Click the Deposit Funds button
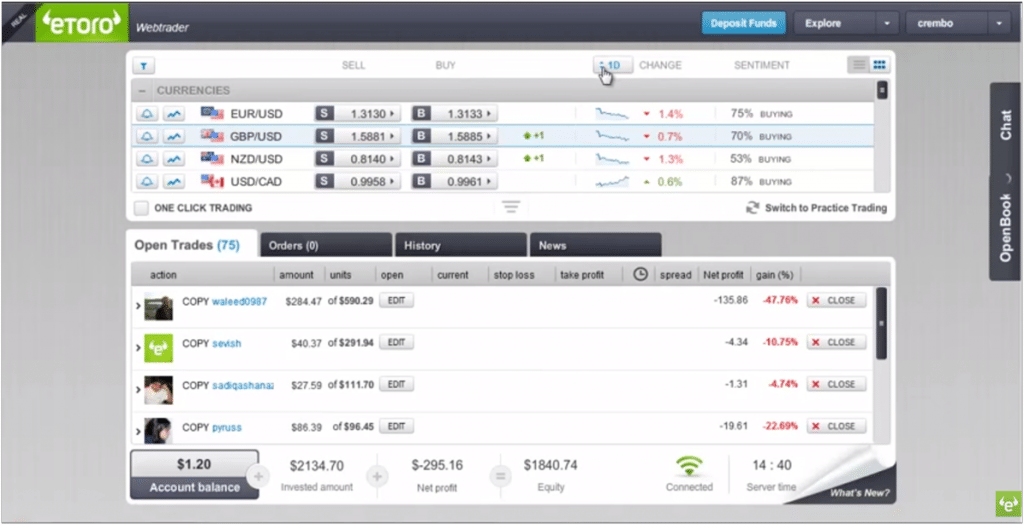Viewport: 1024px width, 525px height. click(x=743, y=24)
